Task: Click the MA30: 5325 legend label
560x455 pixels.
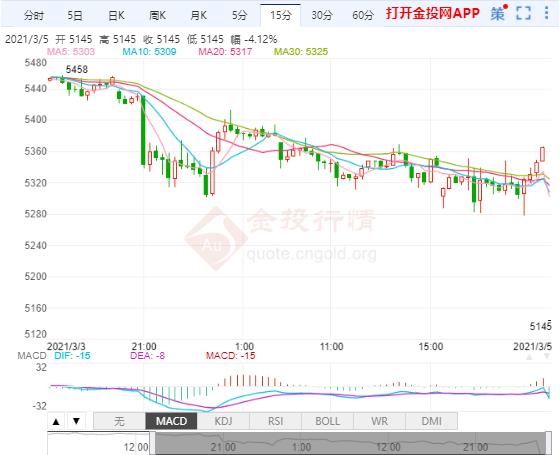Action: tap(301, 52)
